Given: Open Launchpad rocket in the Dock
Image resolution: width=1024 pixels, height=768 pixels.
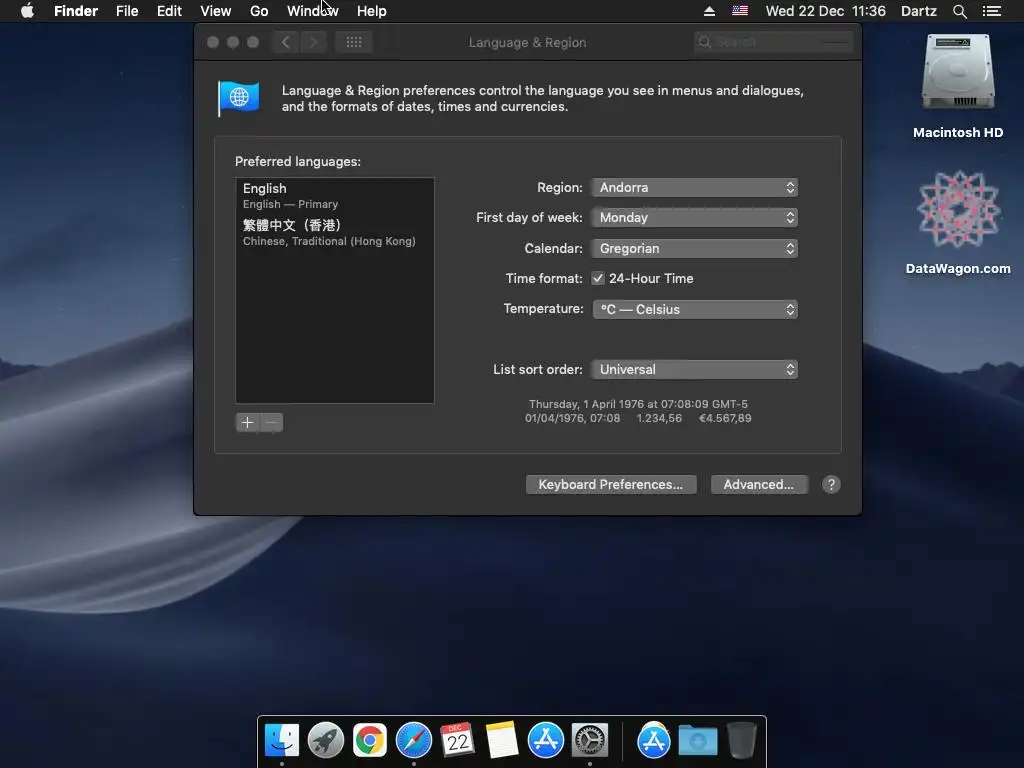Looking at the screenshot, I should [x=326, y=740].
